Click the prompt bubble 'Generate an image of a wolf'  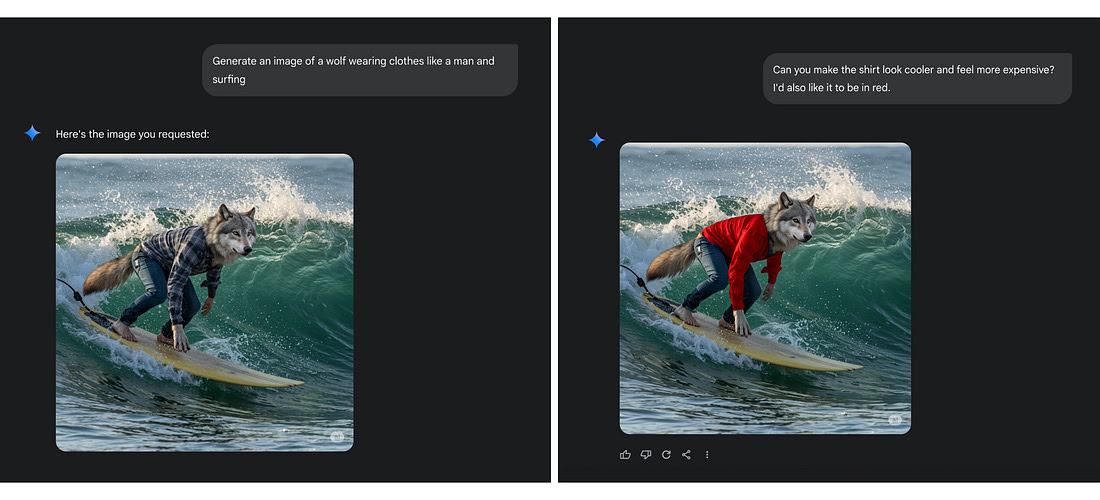coord(360,70)
